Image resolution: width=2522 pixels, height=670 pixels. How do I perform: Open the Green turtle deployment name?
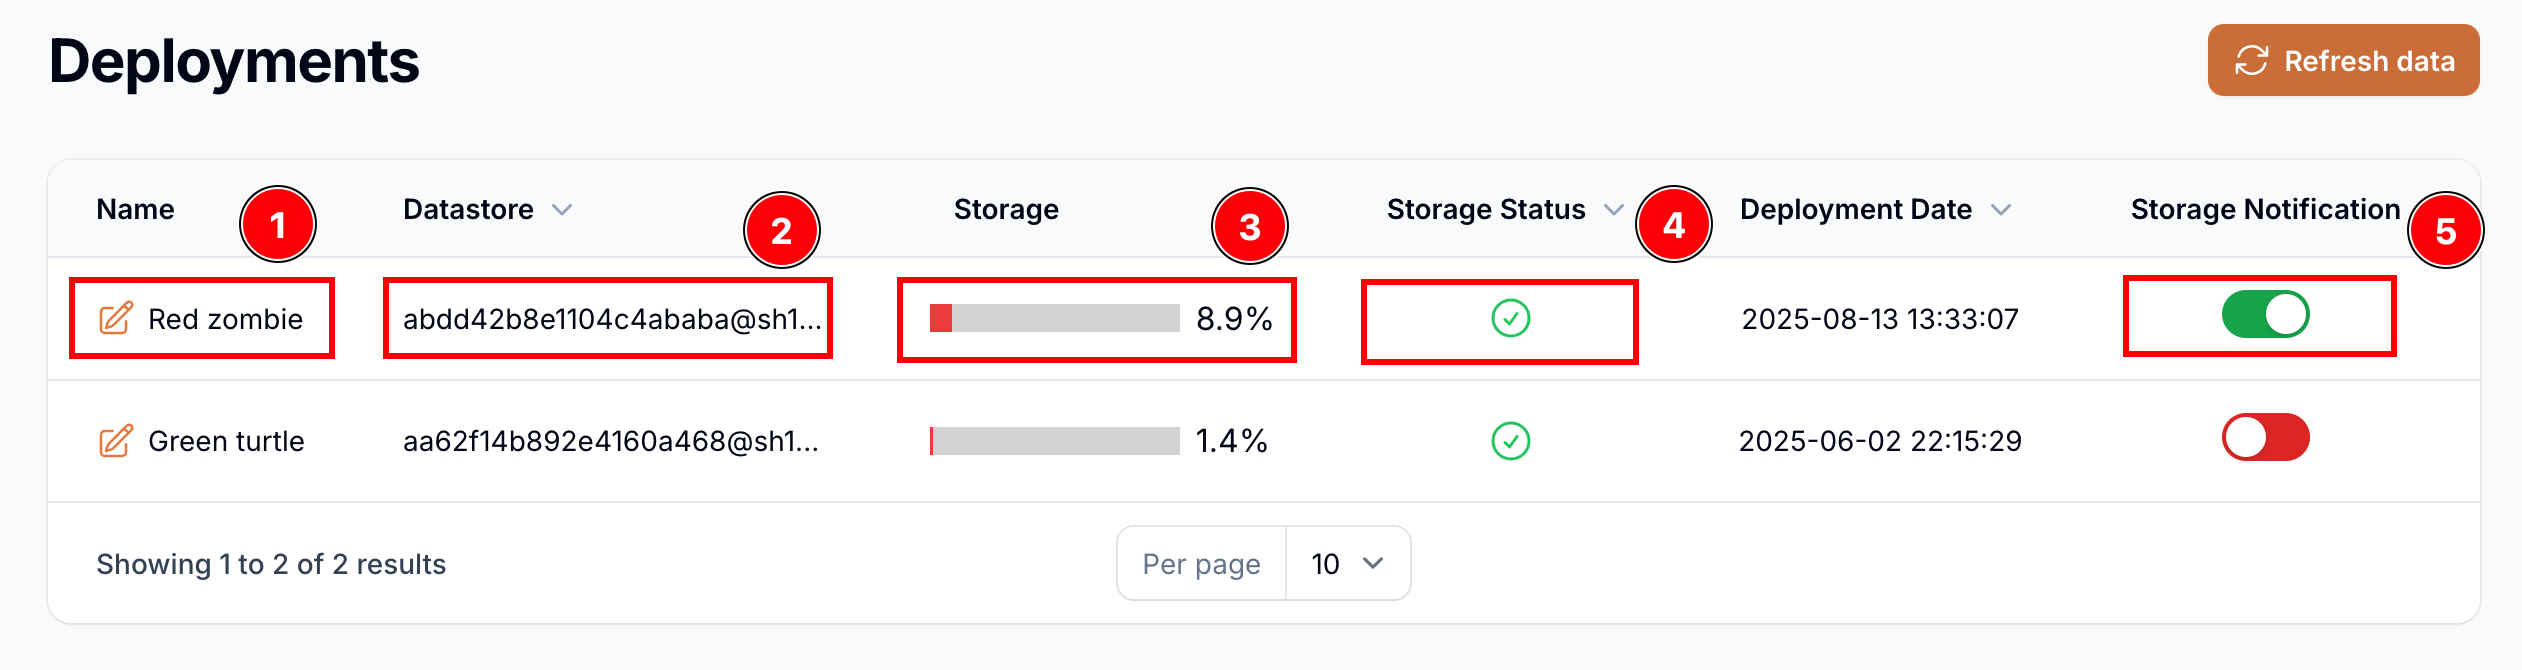(x=226, y=441)
